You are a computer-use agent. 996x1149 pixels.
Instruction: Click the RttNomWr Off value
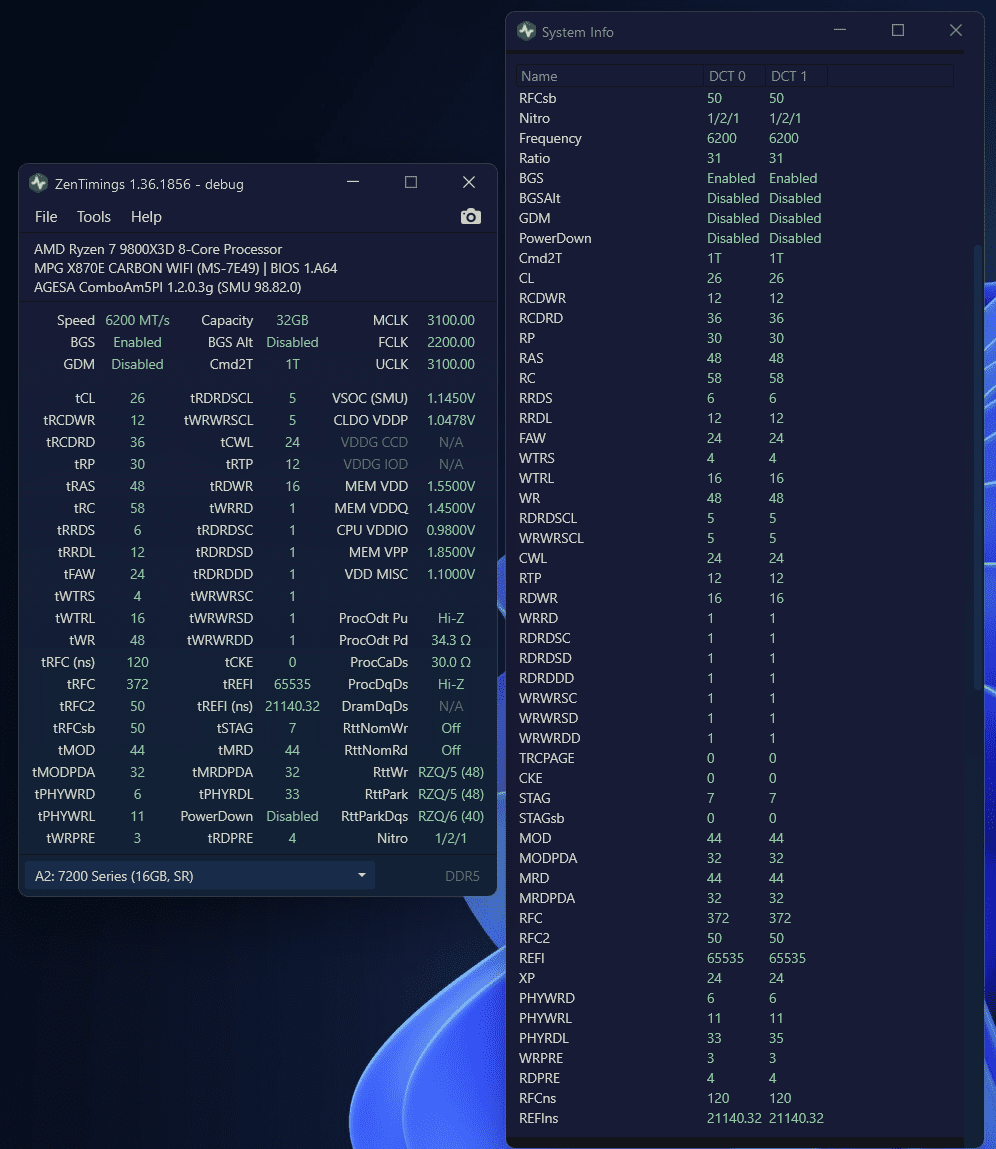[x=451, y=728]
